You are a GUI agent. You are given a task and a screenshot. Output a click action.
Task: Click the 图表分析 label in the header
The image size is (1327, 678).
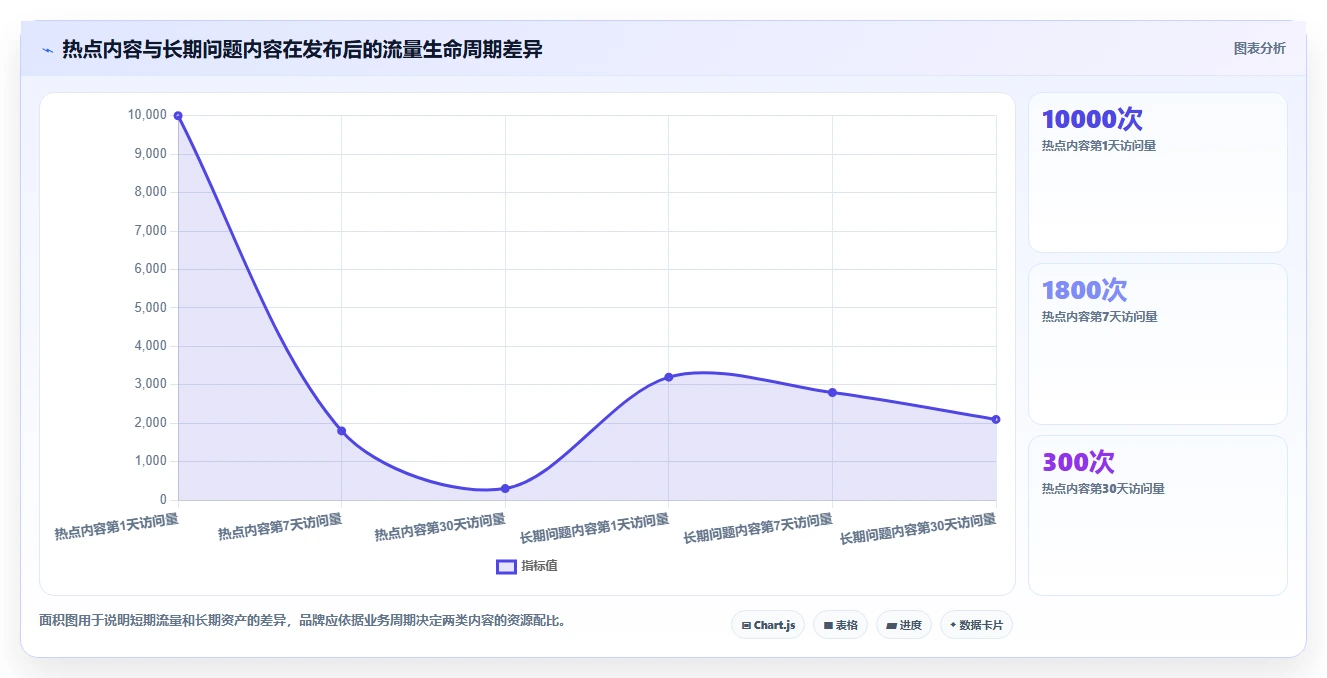[x=1260, y=48]
